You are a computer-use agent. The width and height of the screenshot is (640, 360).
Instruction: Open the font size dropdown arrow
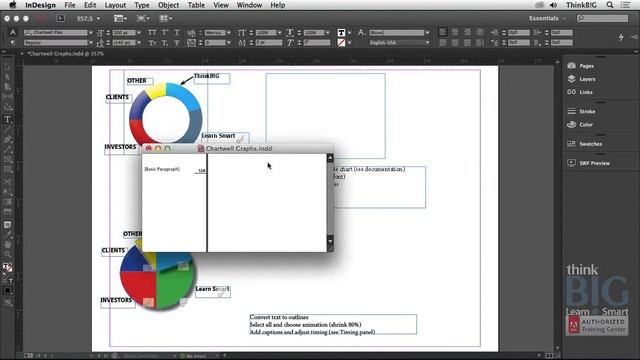point(139,32)
